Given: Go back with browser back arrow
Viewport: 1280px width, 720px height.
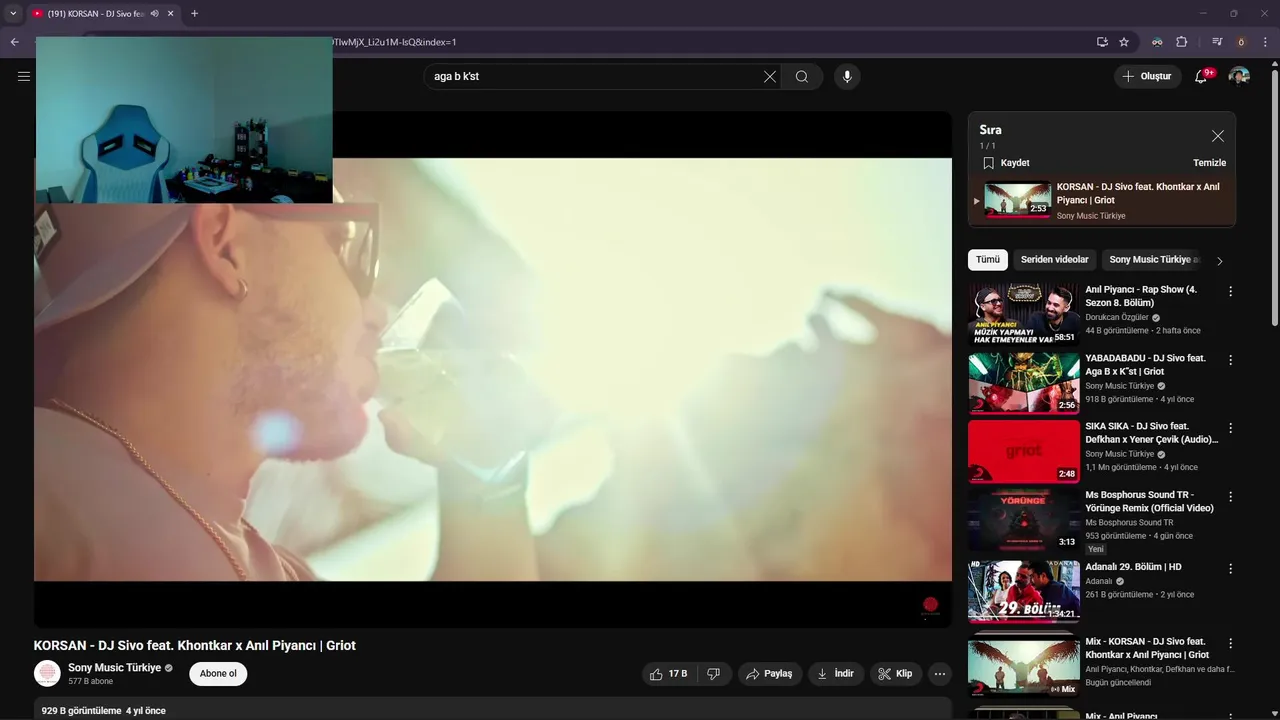Looking at the screenshot, I should point(14,42).
